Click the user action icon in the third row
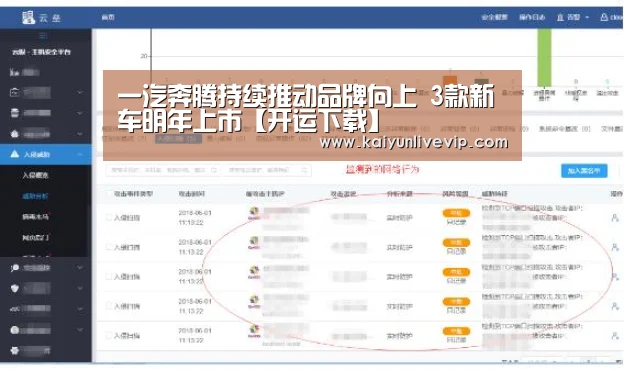 615,277
